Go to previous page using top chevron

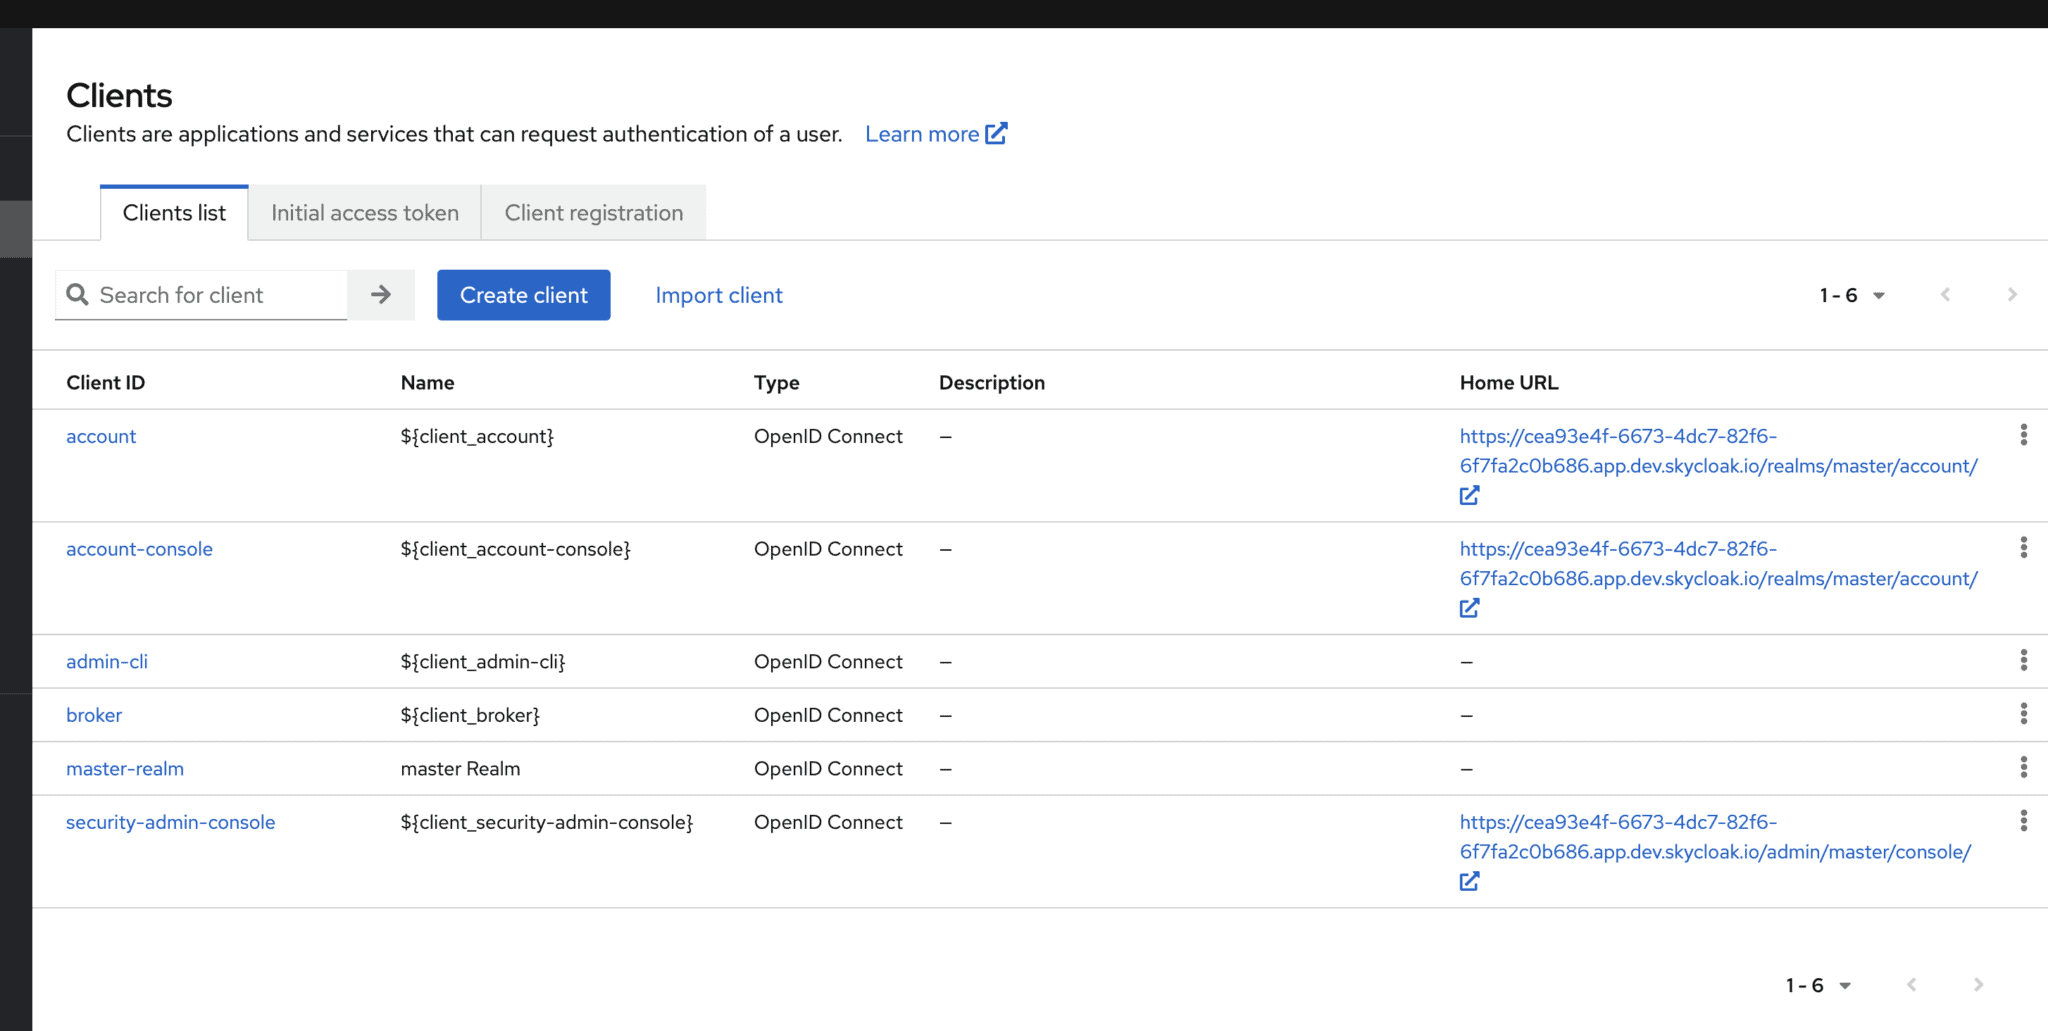1945,295
